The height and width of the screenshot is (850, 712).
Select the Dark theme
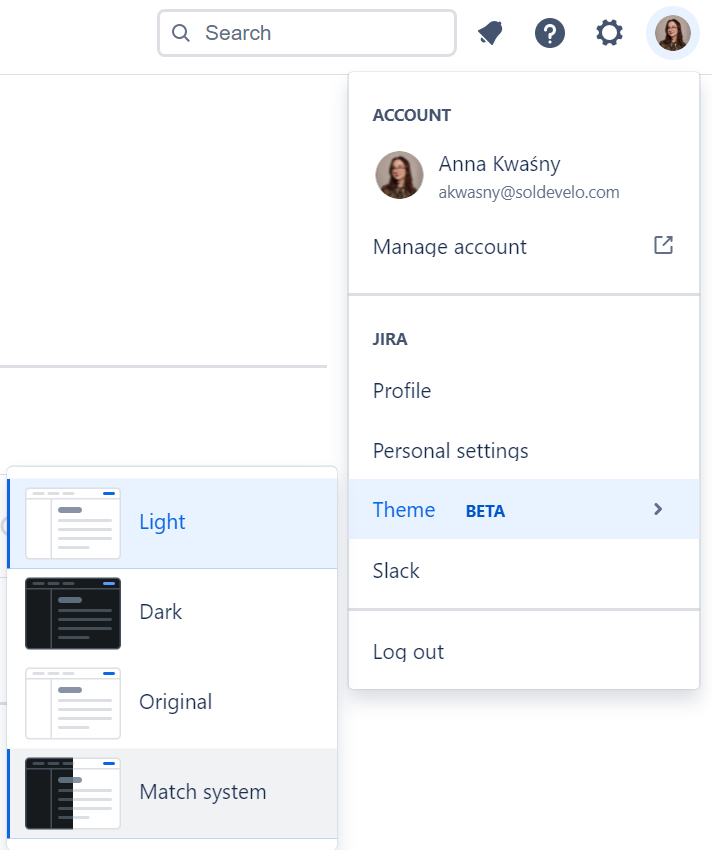pyautogui.click(x=160, y=612)
